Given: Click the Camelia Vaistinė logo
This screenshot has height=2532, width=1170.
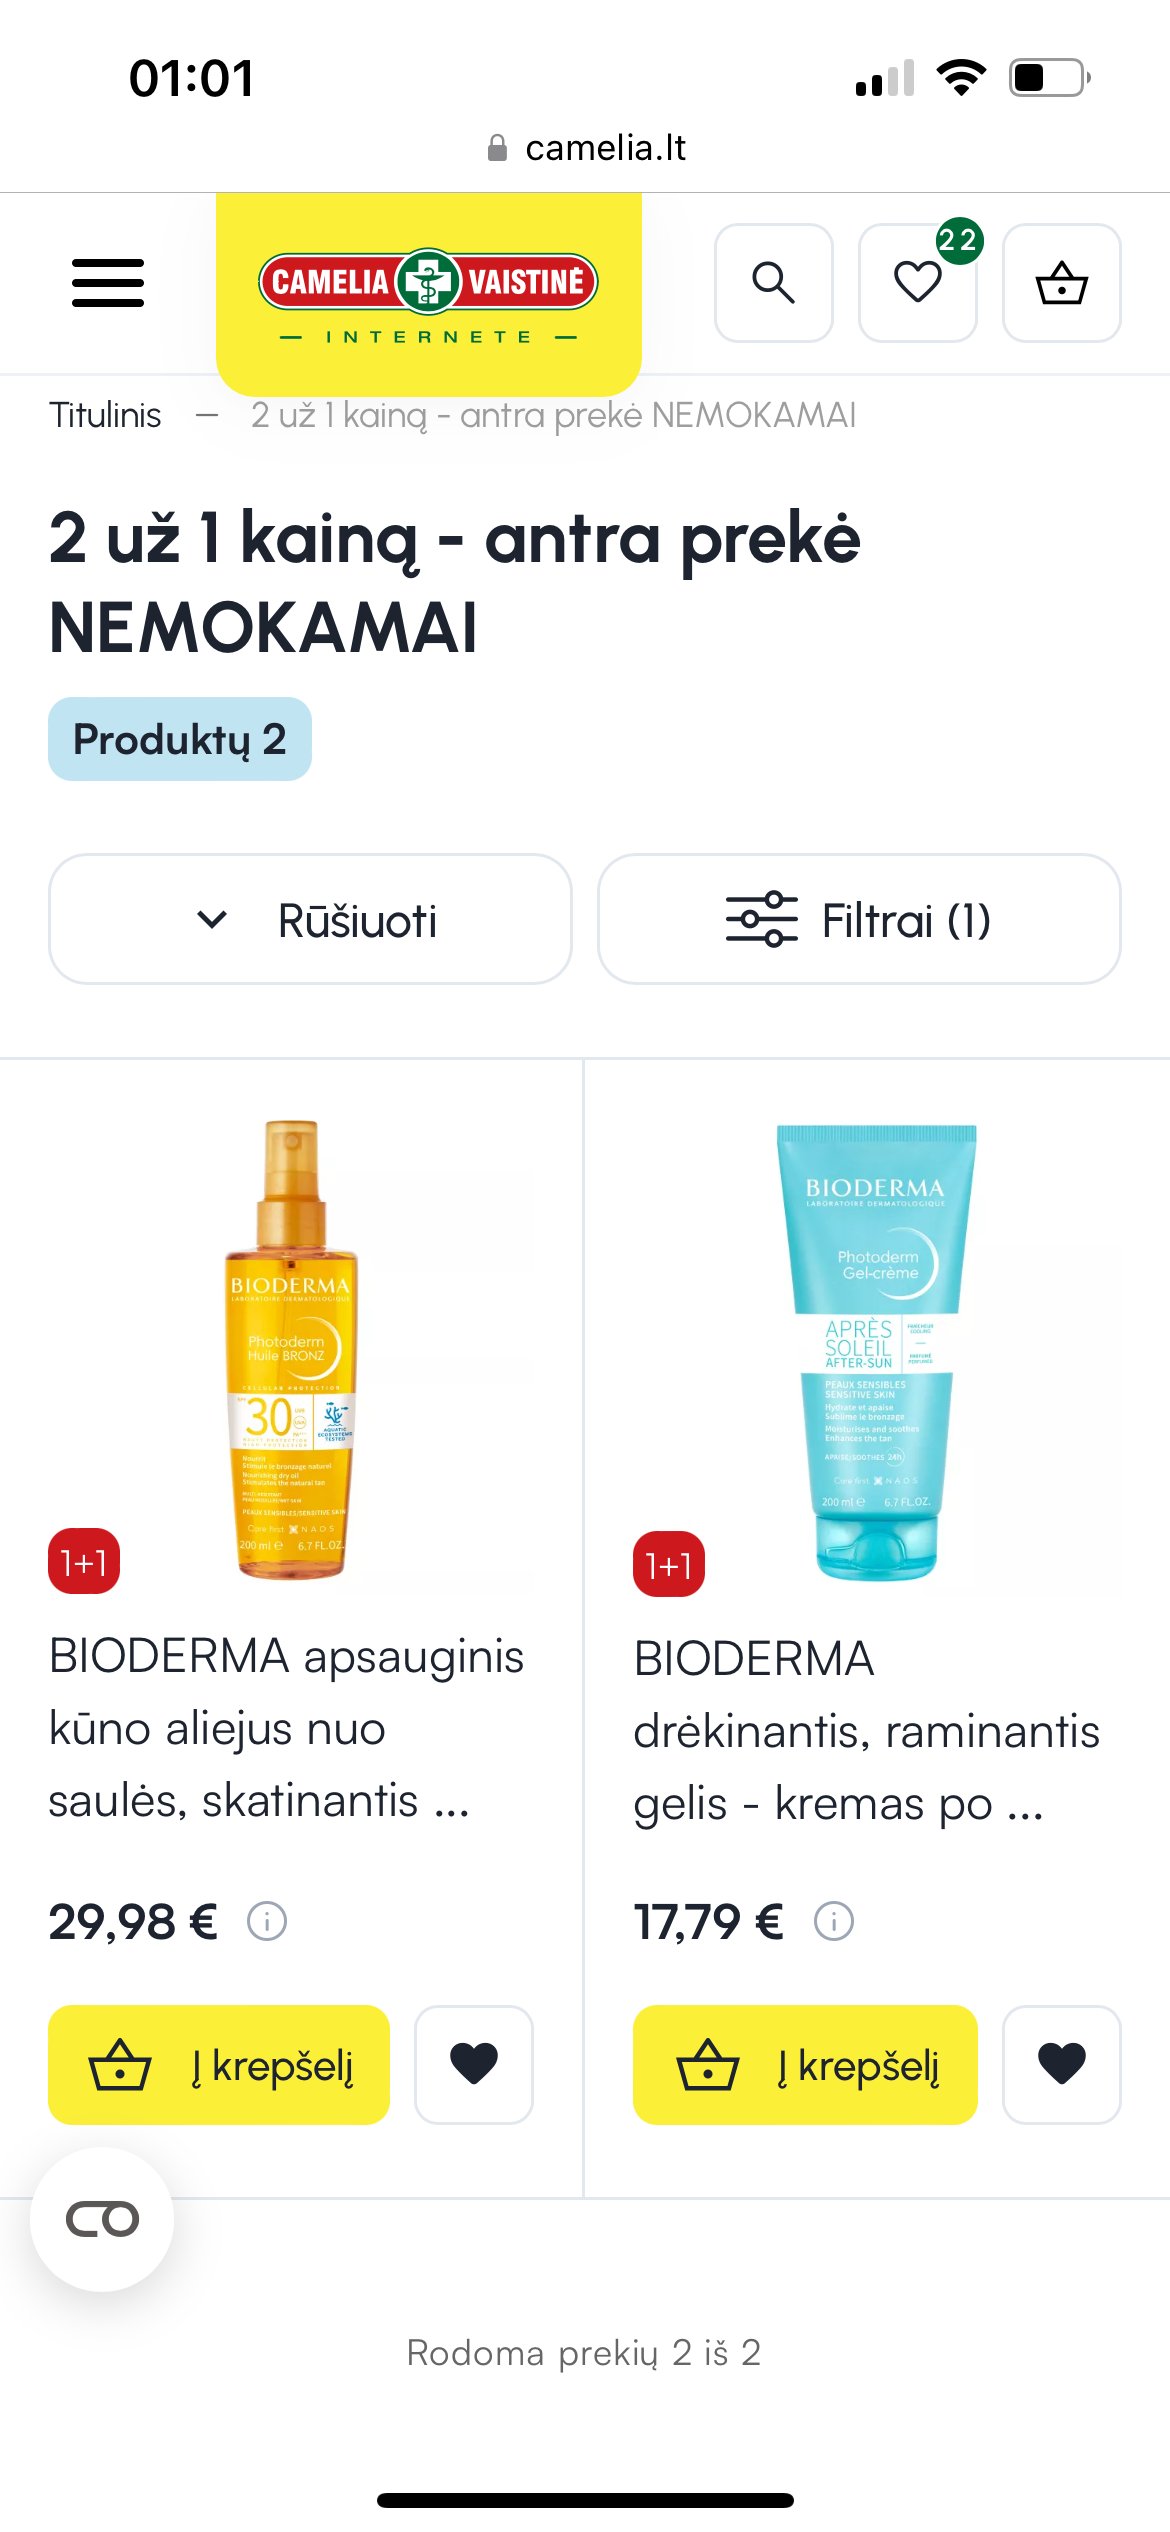Looking at the screenshot, I should click(428, 290).
